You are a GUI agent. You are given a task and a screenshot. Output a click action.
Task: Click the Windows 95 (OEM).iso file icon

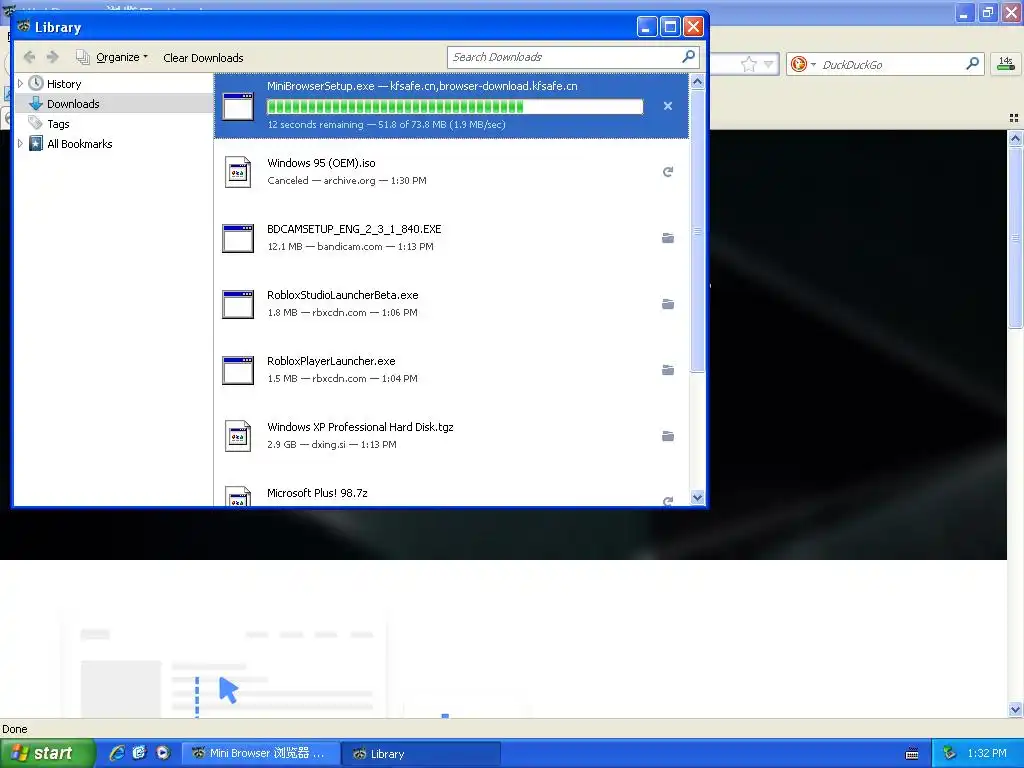(x=238, y=172)
